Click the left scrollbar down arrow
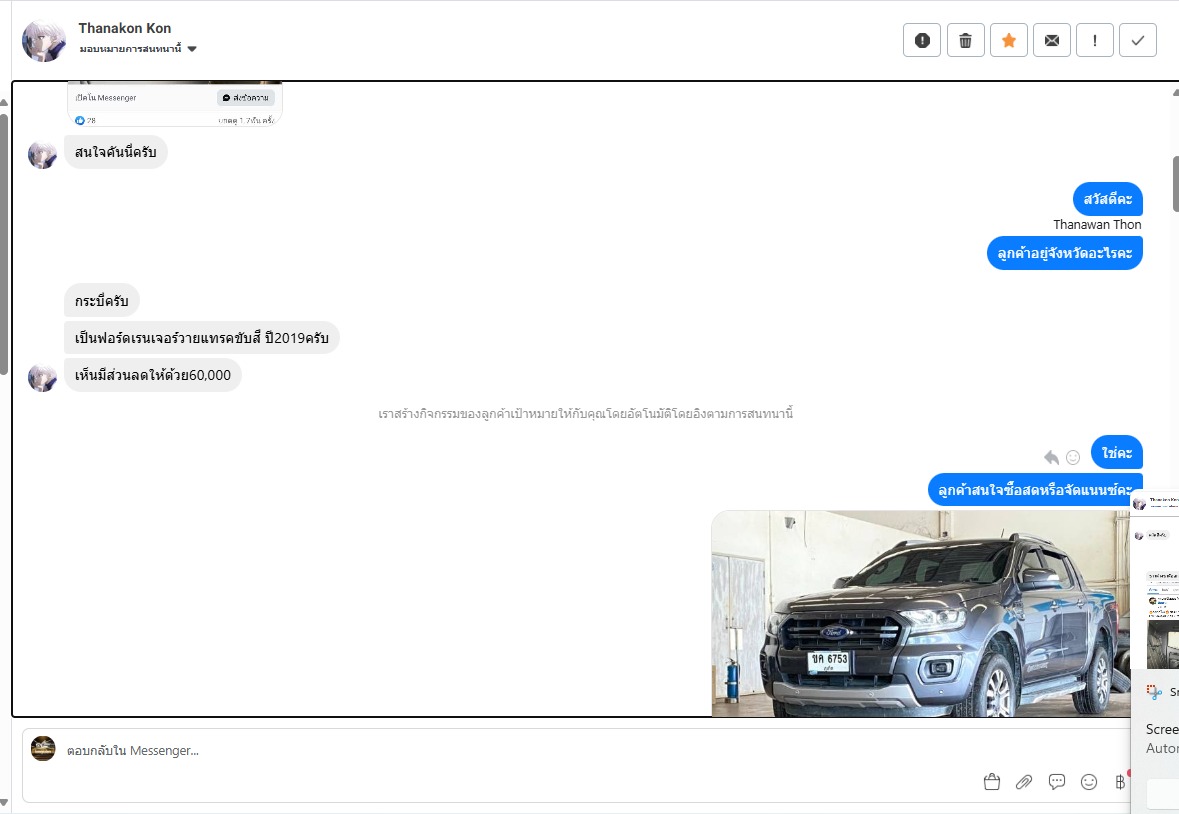1179x814 pixels. 4,803
